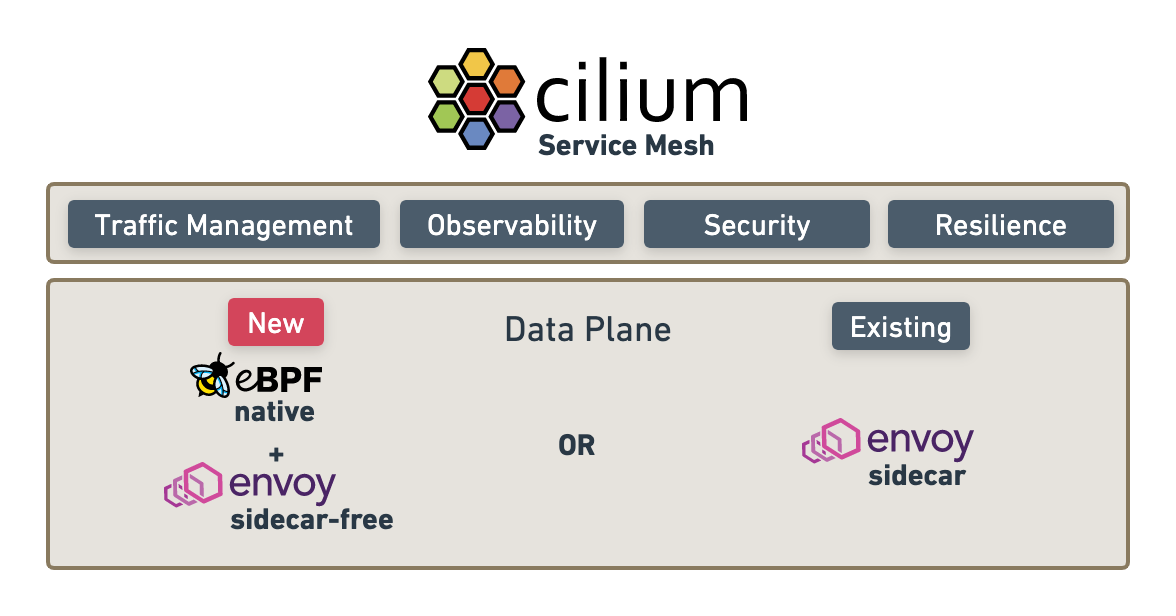The image size is (1176, 616).
Task: Click the OR separator text
Action: [x=577, y=446]
